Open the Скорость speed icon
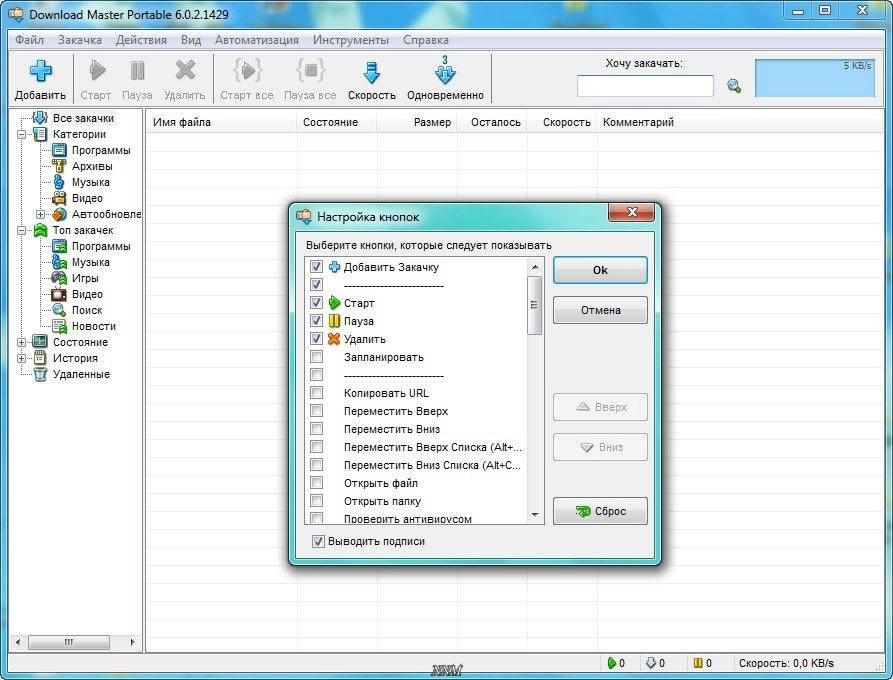The image size is (893, 680). [x=371, y=72]
